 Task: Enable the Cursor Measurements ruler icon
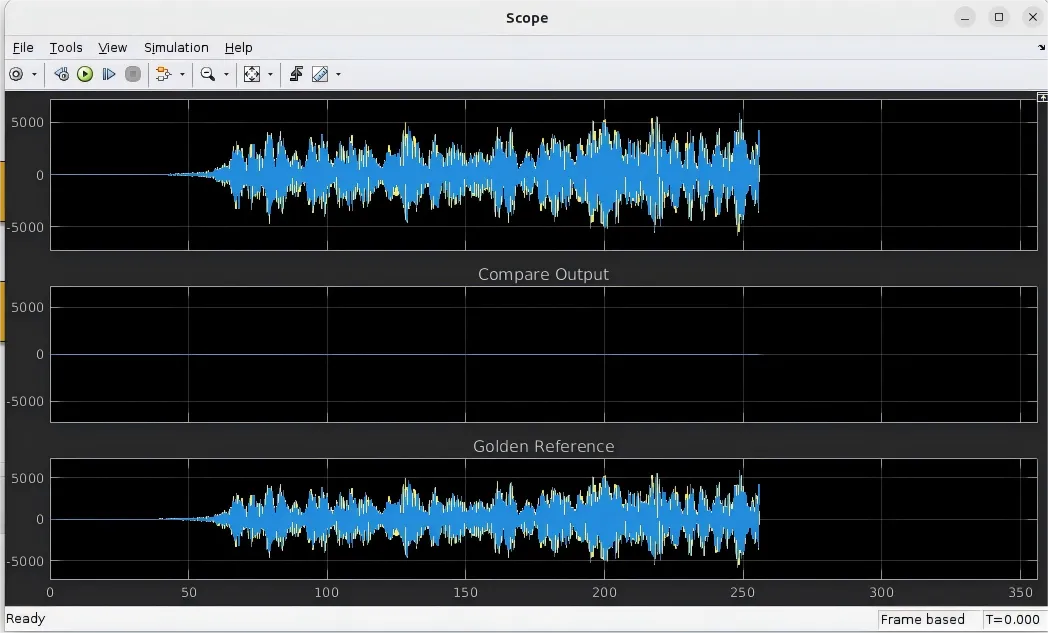(320, 74)
